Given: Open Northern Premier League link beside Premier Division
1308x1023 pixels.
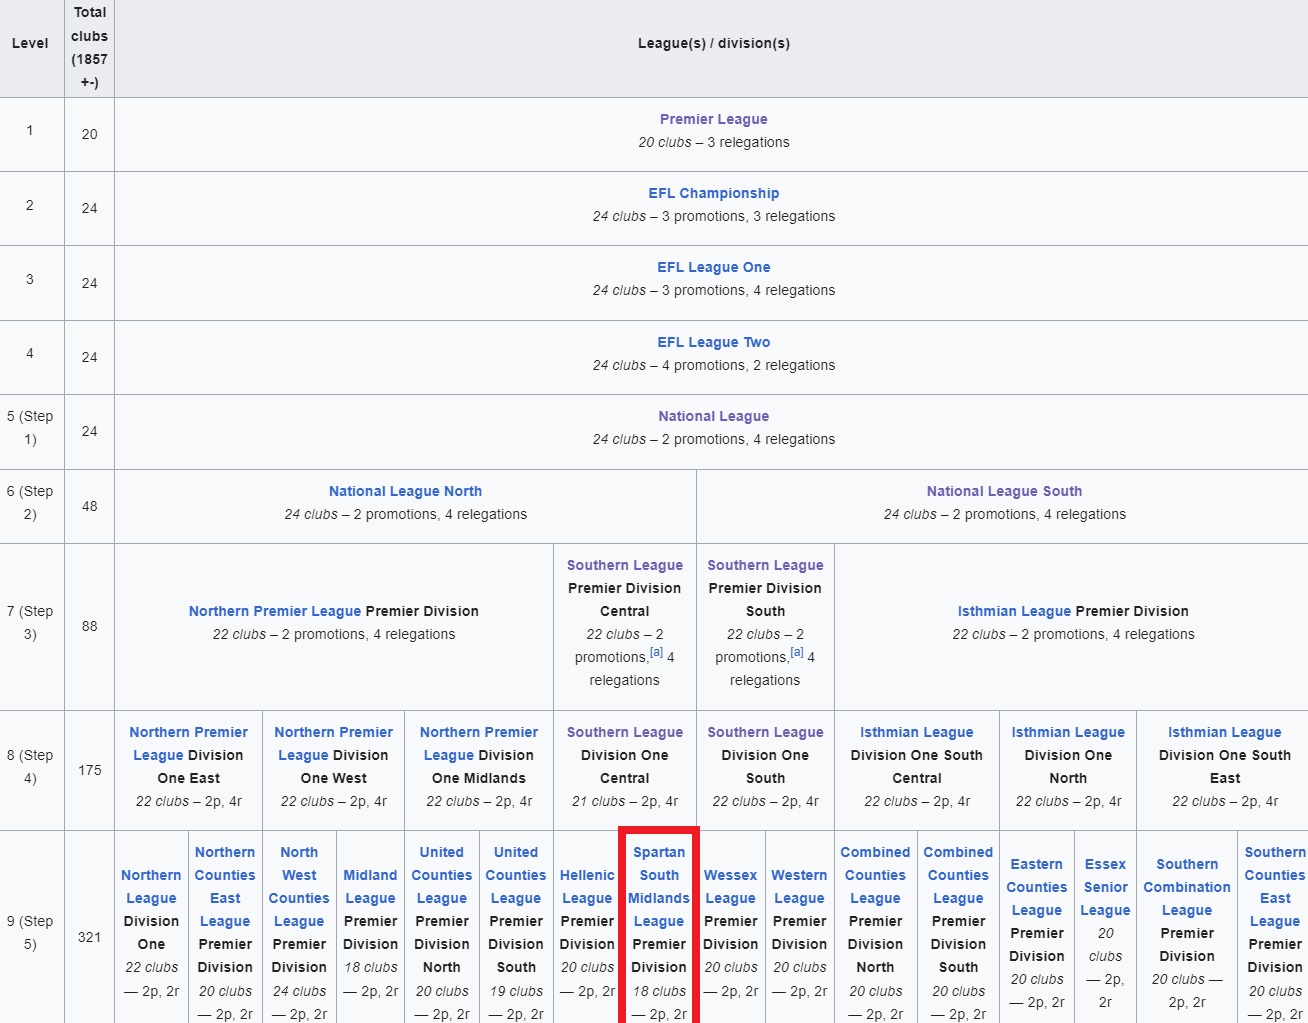Looking at the screenshot, I should click(x=275, y=611).
